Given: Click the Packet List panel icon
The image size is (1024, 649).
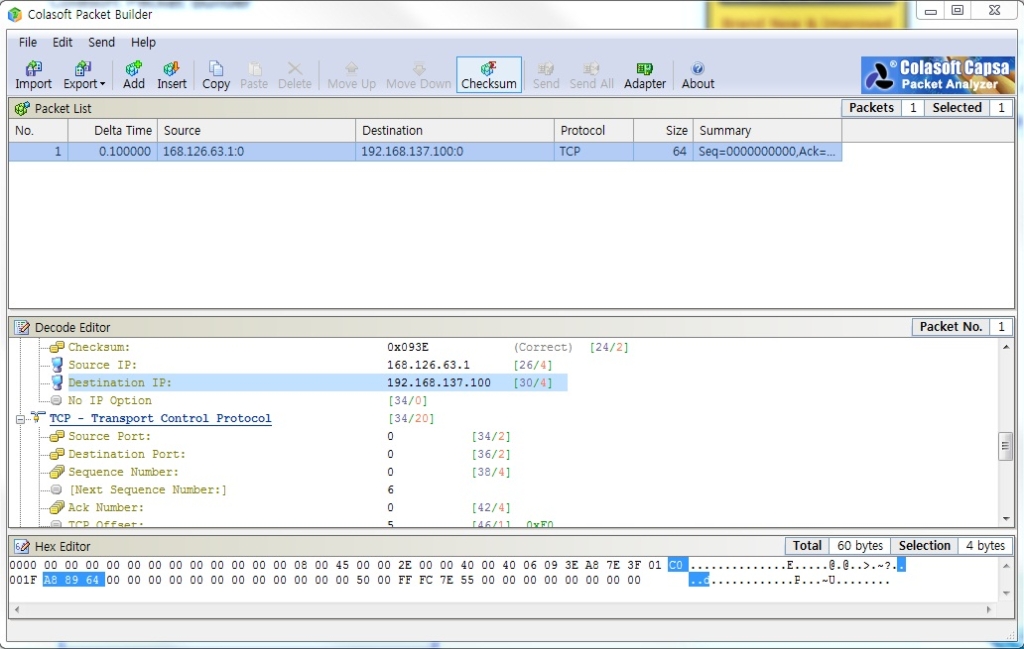Looking at the screenshot, I should tap(22, 108).
